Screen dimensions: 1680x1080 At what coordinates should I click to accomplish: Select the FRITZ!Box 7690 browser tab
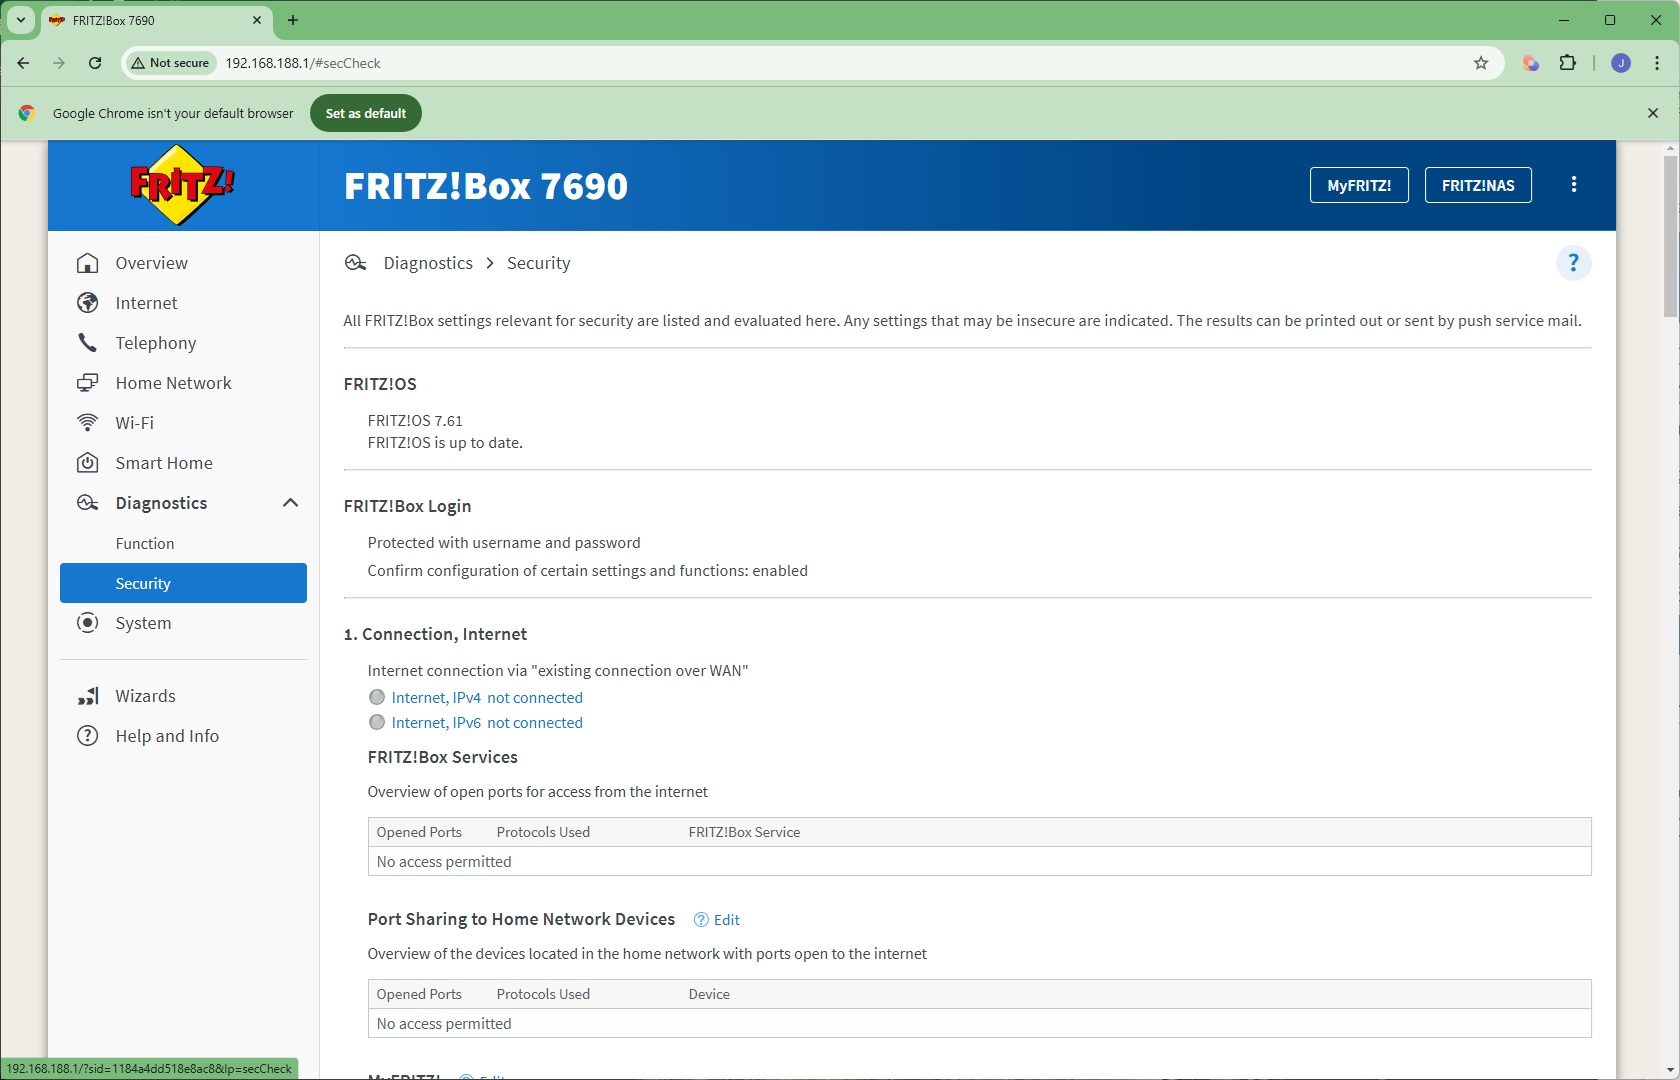(155, 20)
